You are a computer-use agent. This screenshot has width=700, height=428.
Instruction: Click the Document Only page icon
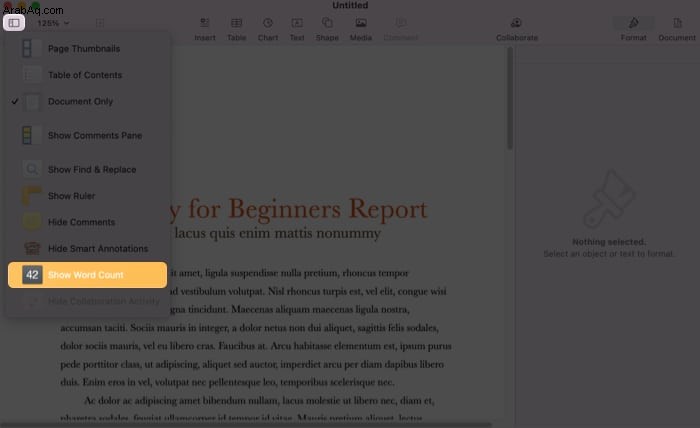pyautogui.click(x=32, y=102)
